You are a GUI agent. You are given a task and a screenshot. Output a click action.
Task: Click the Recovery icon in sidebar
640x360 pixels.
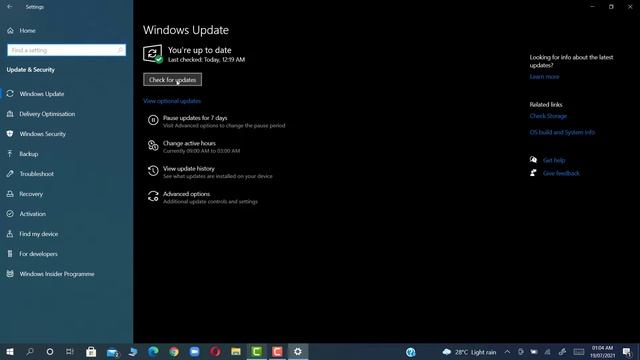(x=10, y=194)
